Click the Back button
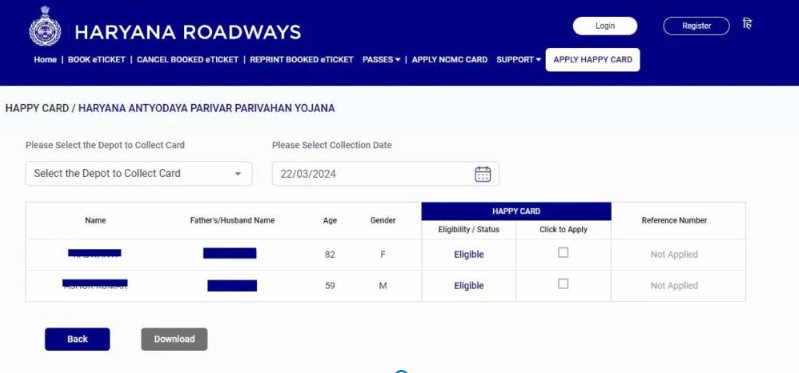Image resolution: width=799 pixels, height=373 pixels. [77, 339]
